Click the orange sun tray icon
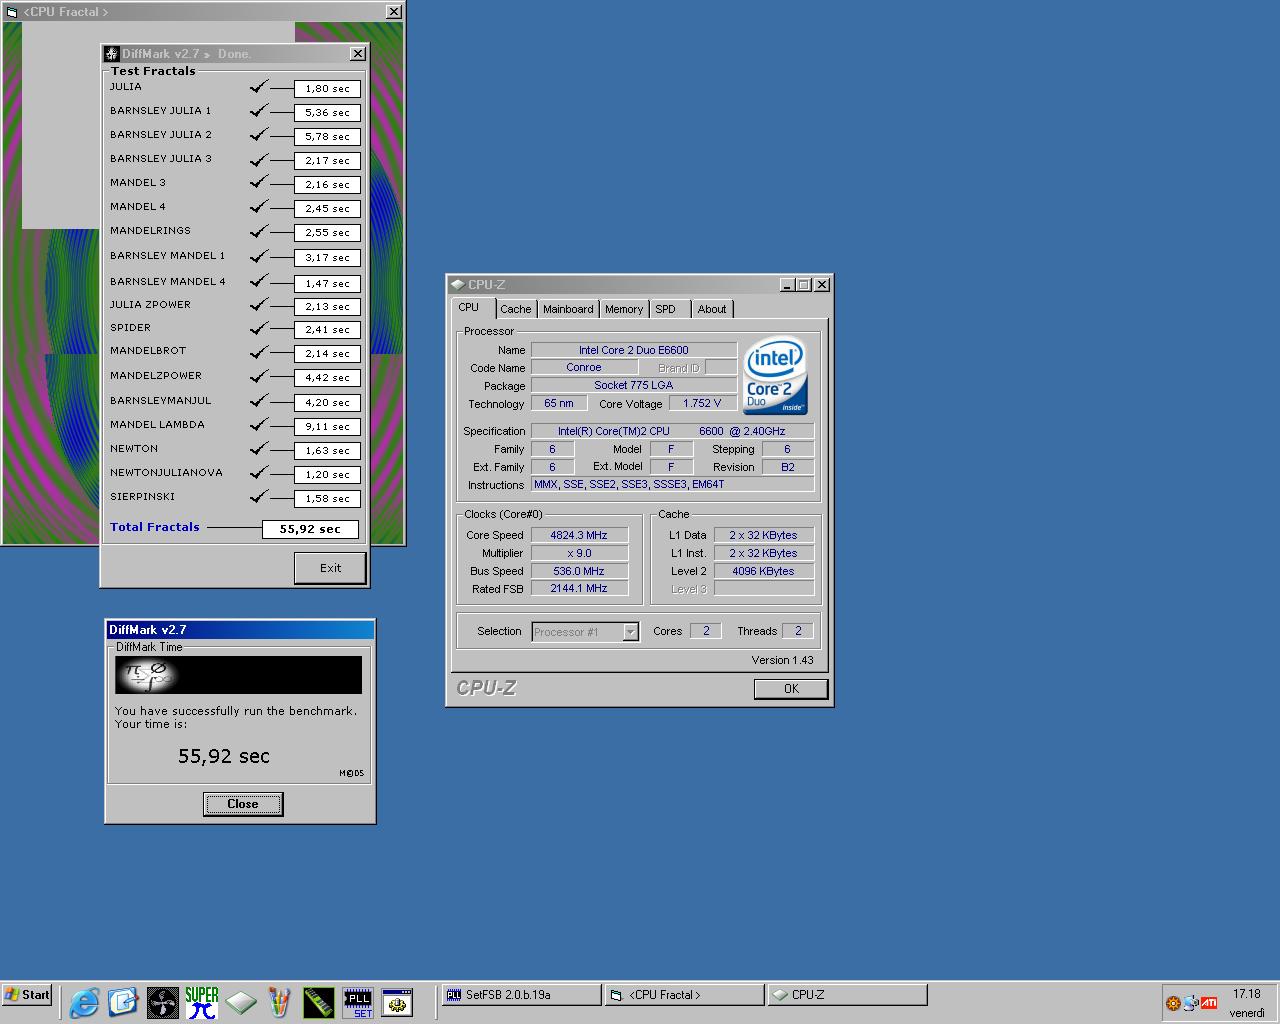 pos(1173,1002)
